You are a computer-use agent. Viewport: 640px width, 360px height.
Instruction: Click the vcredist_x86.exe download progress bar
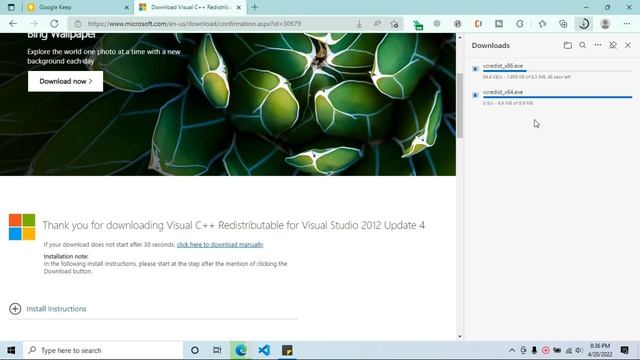click(x=558, y=71)
